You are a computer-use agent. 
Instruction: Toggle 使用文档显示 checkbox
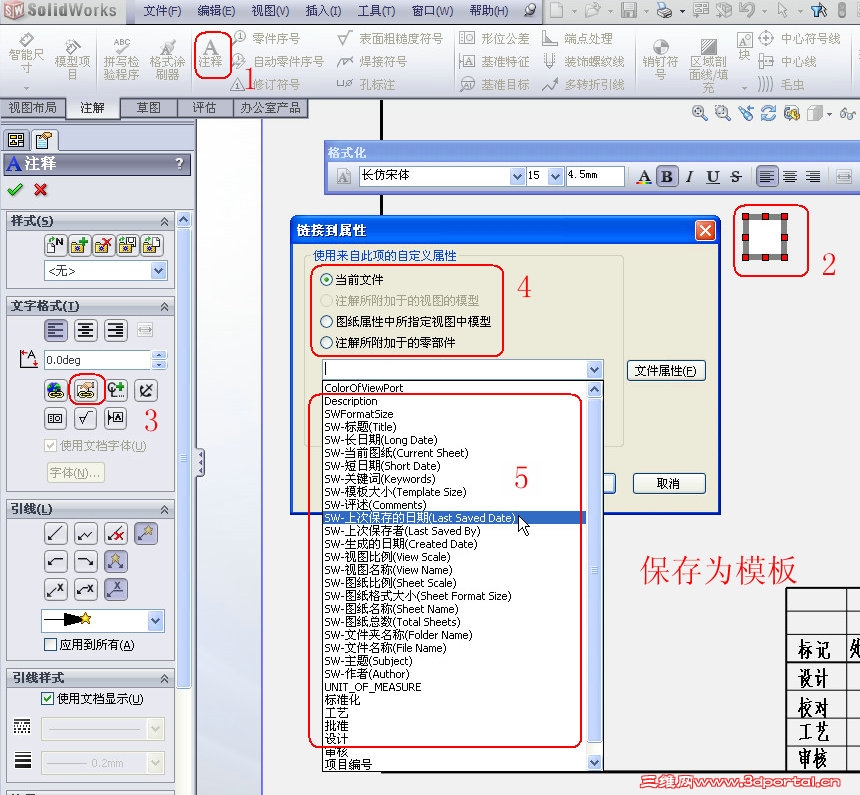[48, 698]
